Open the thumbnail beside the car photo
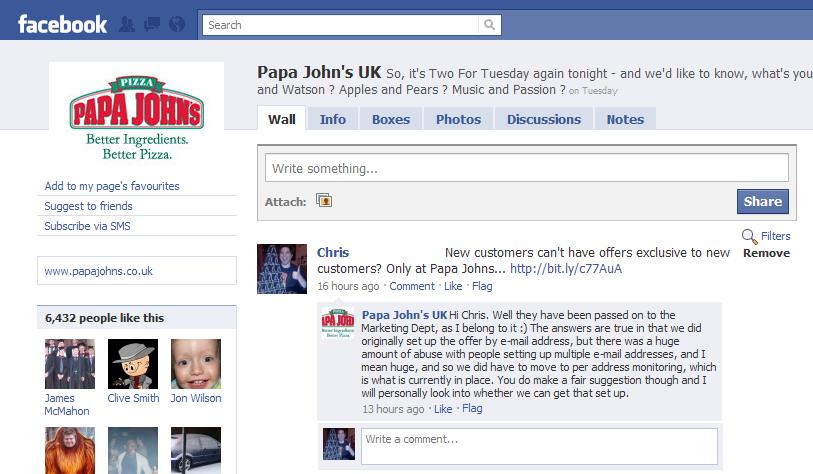This screenshot has width=813, height=474. (x=133, y=450)
